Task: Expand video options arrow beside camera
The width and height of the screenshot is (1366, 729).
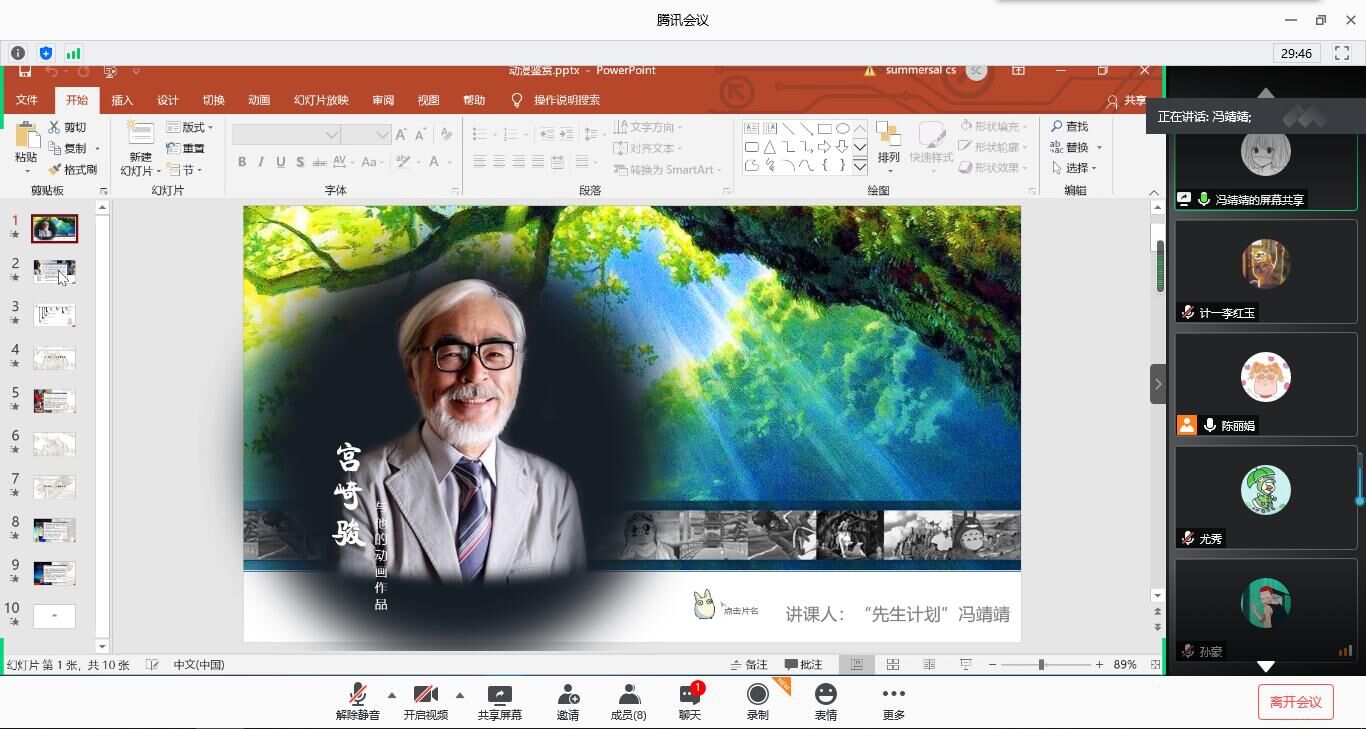Action: tap(460, 695)
